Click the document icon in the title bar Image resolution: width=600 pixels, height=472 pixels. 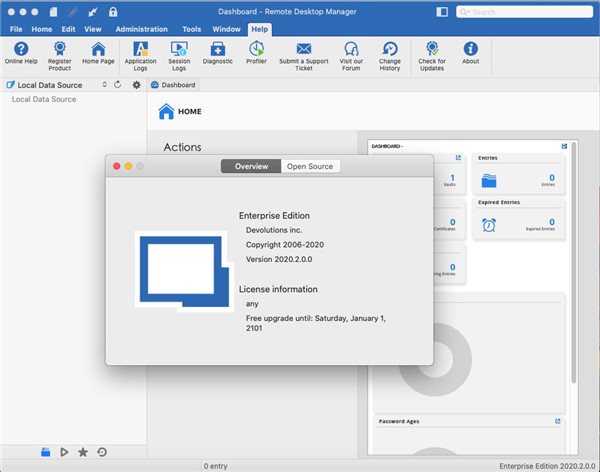54,12
